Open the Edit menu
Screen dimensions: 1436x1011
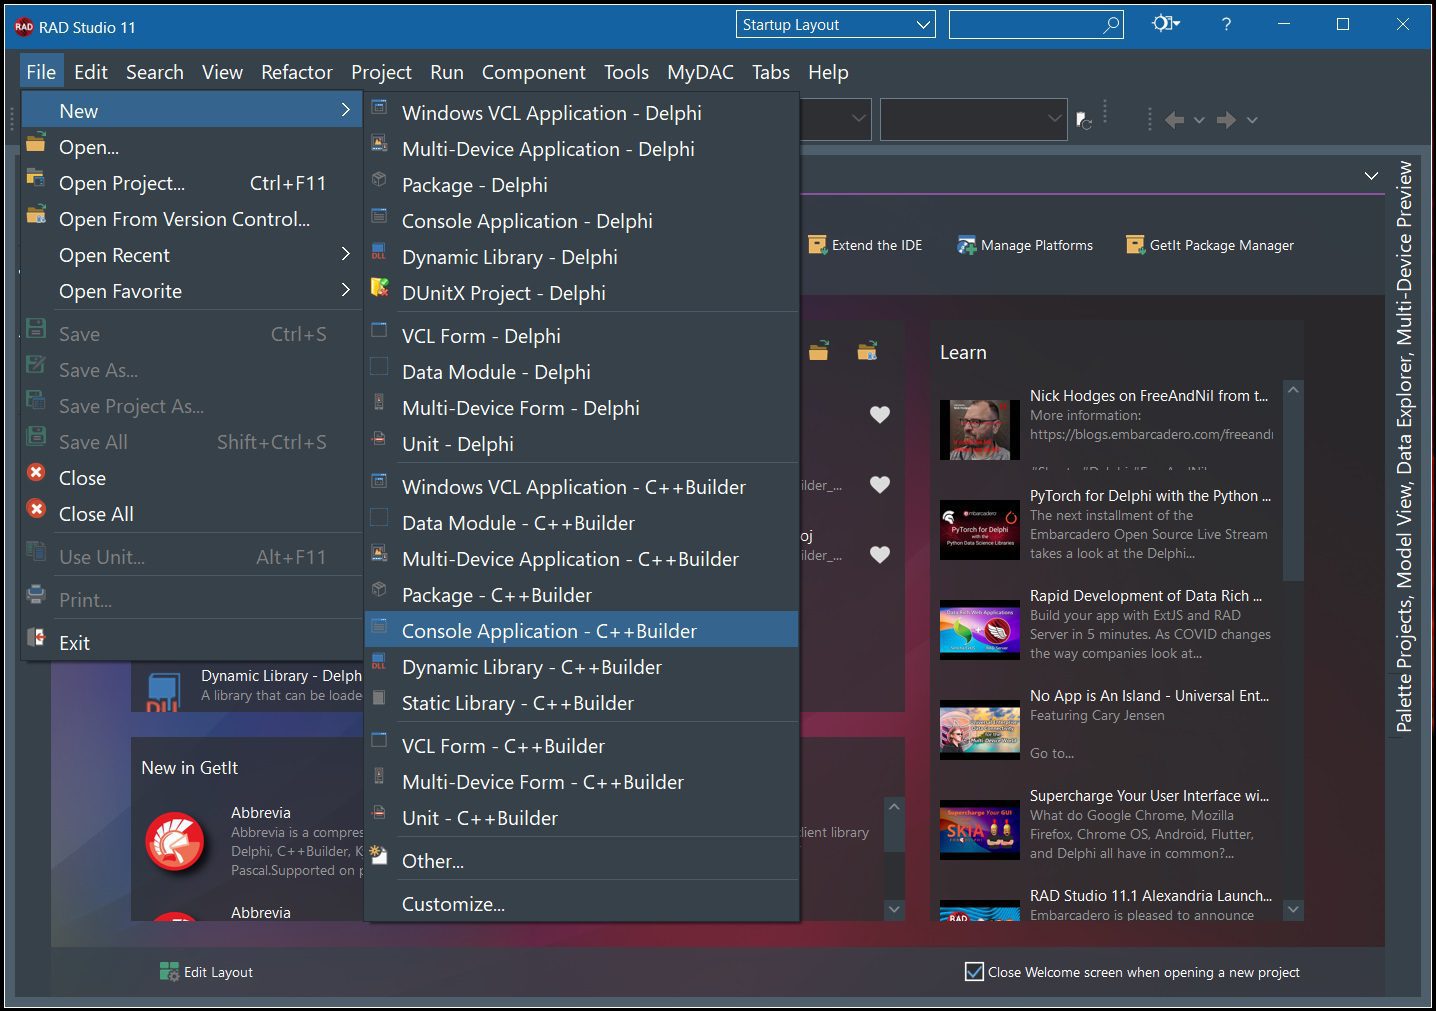pyautogui.click(x=91, y=72)
